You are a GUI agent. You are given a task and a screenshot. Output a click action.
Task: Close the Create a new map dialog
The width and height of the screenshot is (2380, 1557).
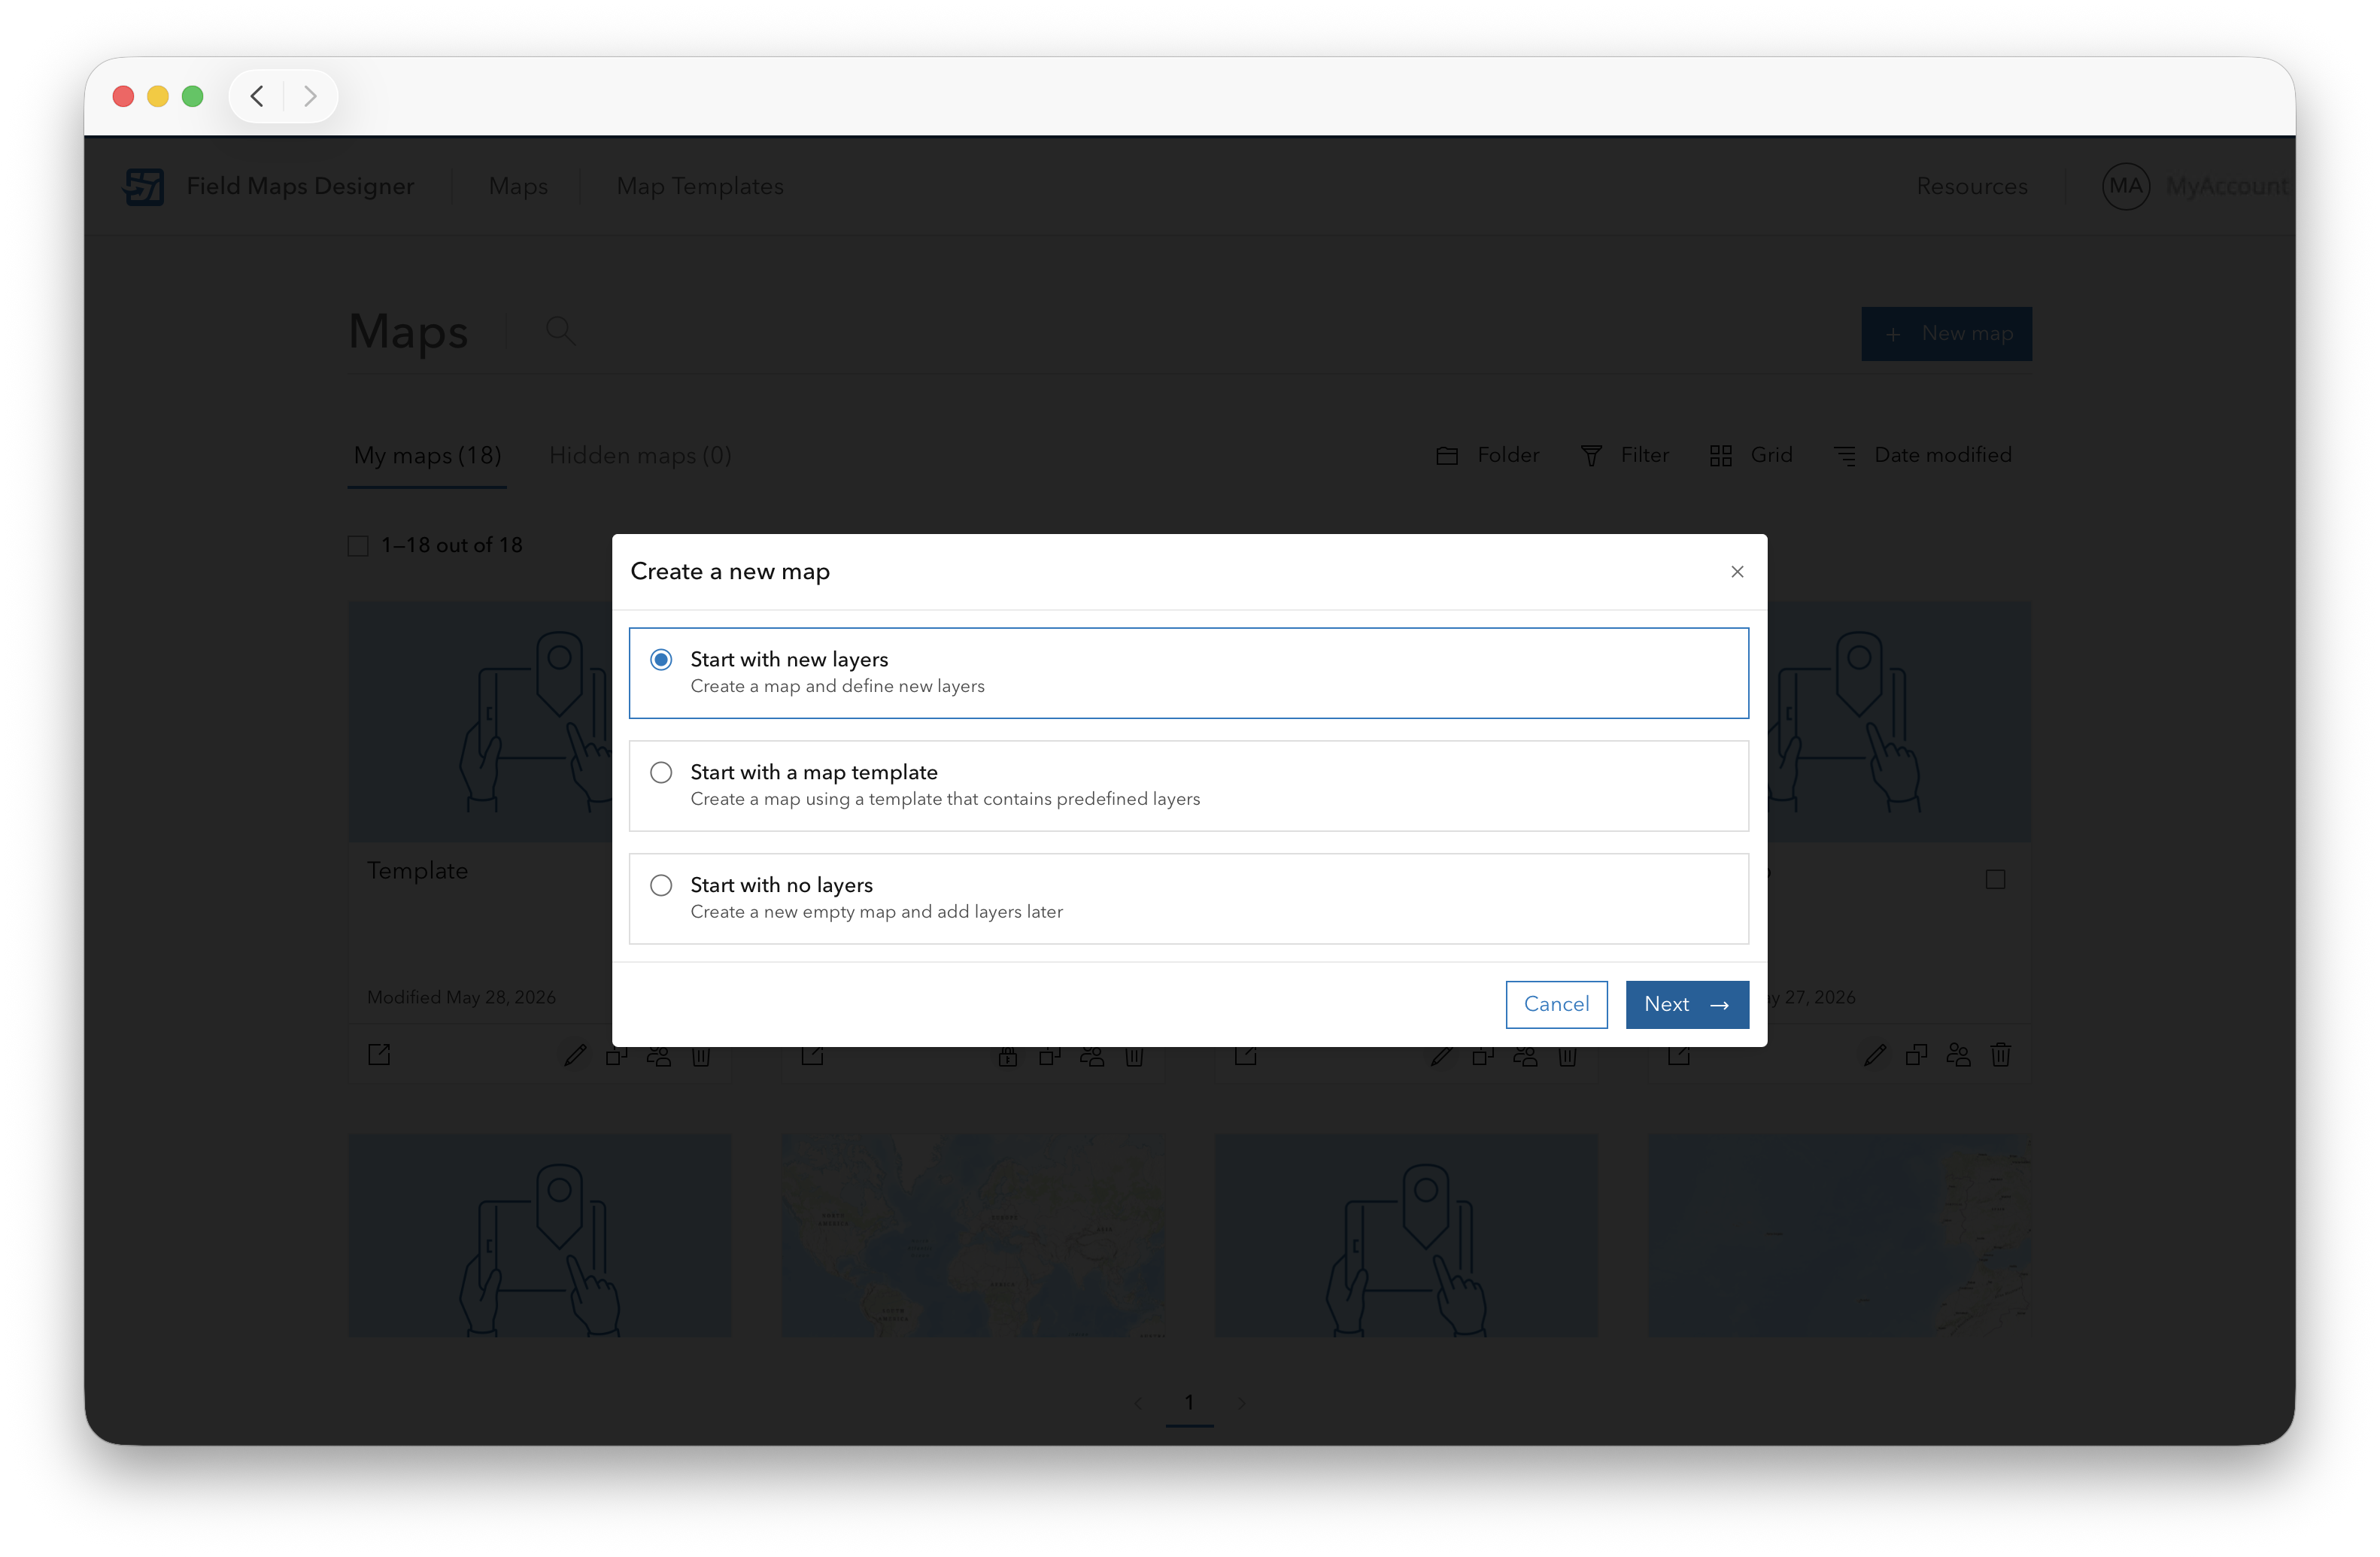pos(1737,571)
